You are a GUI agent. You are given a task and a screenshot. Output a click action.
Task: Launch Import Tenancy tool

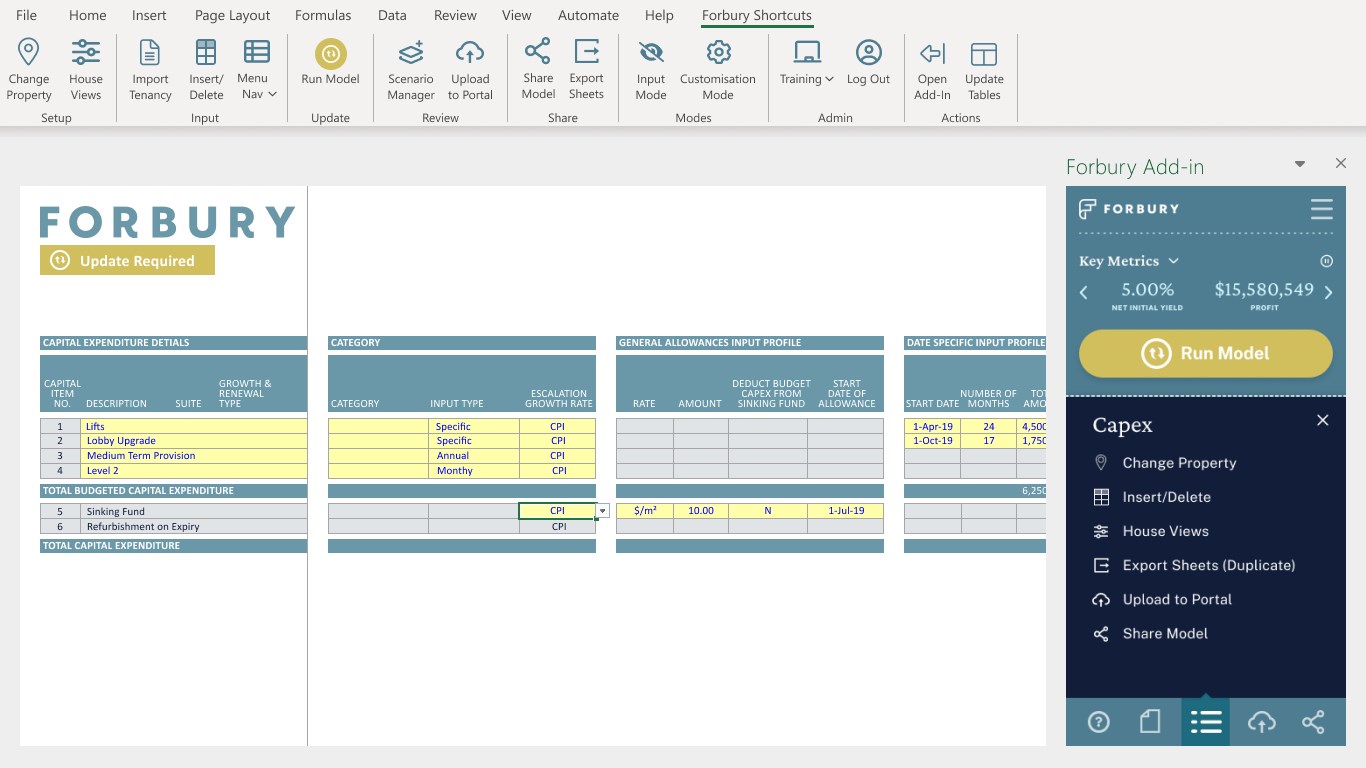(x=150, y=69)
